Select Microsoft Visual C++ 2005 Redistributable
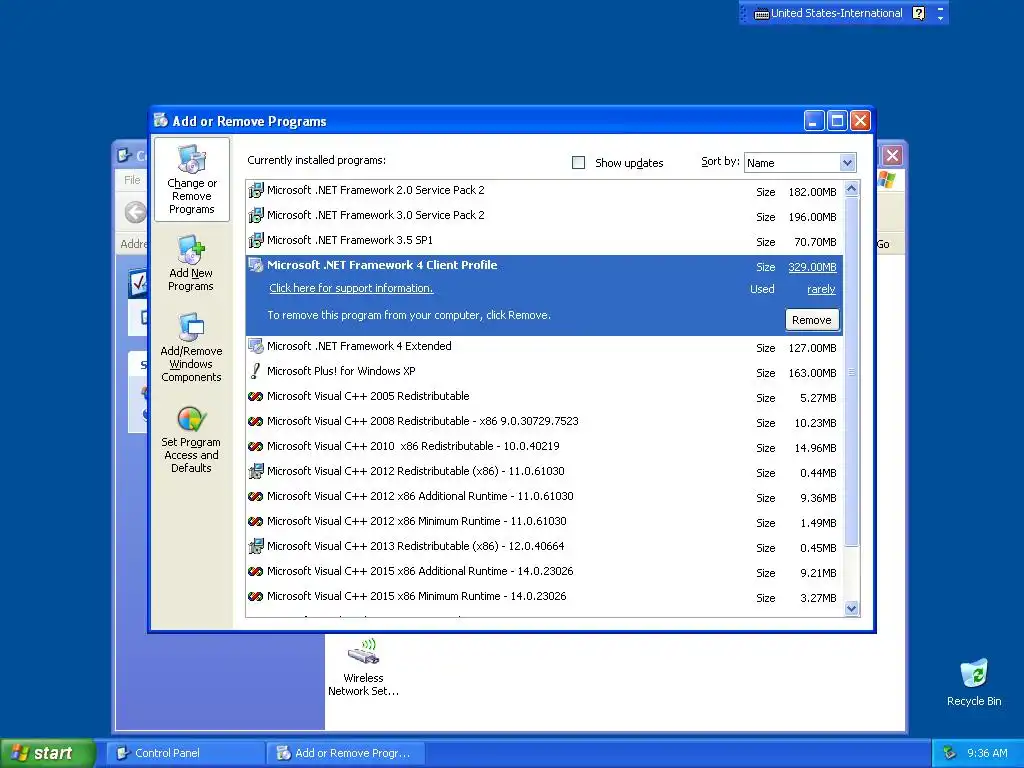The height and width of the screenshot is (768, 1024). pyautogui.click(x=545, y=397)
